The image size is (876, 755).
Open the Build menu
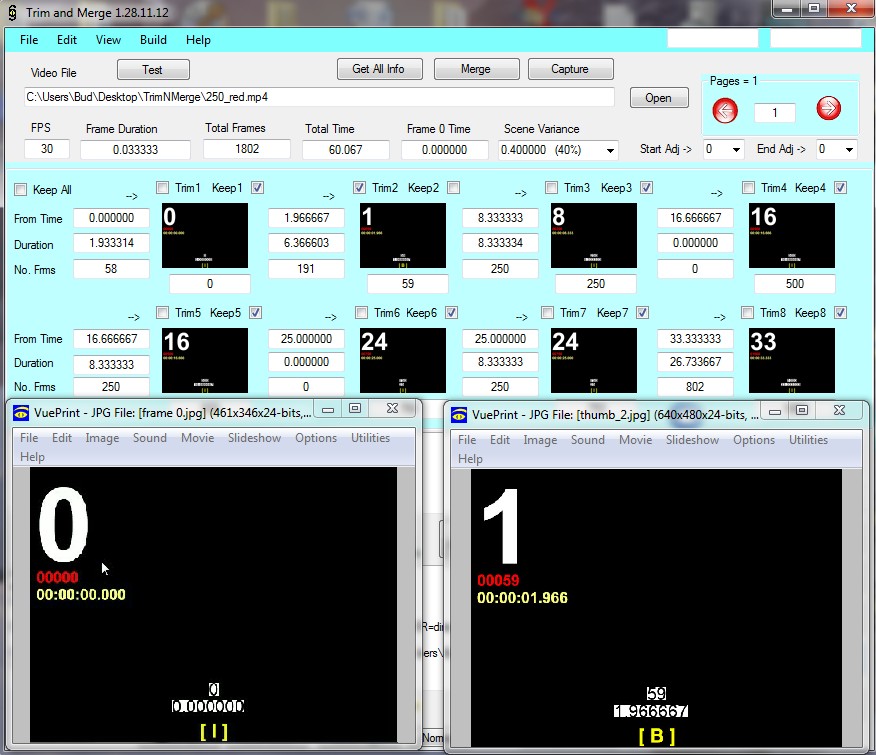153,40
